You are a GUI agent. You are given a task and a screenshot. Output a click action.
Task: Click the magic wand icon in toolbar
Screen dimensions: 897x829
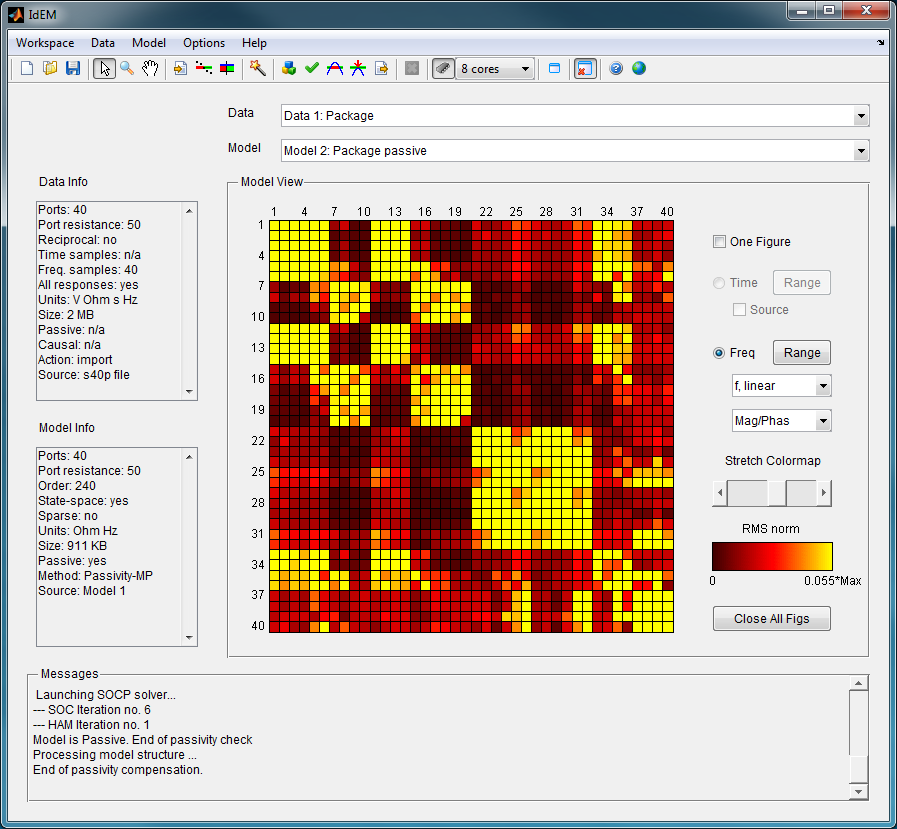coord(257,69)
